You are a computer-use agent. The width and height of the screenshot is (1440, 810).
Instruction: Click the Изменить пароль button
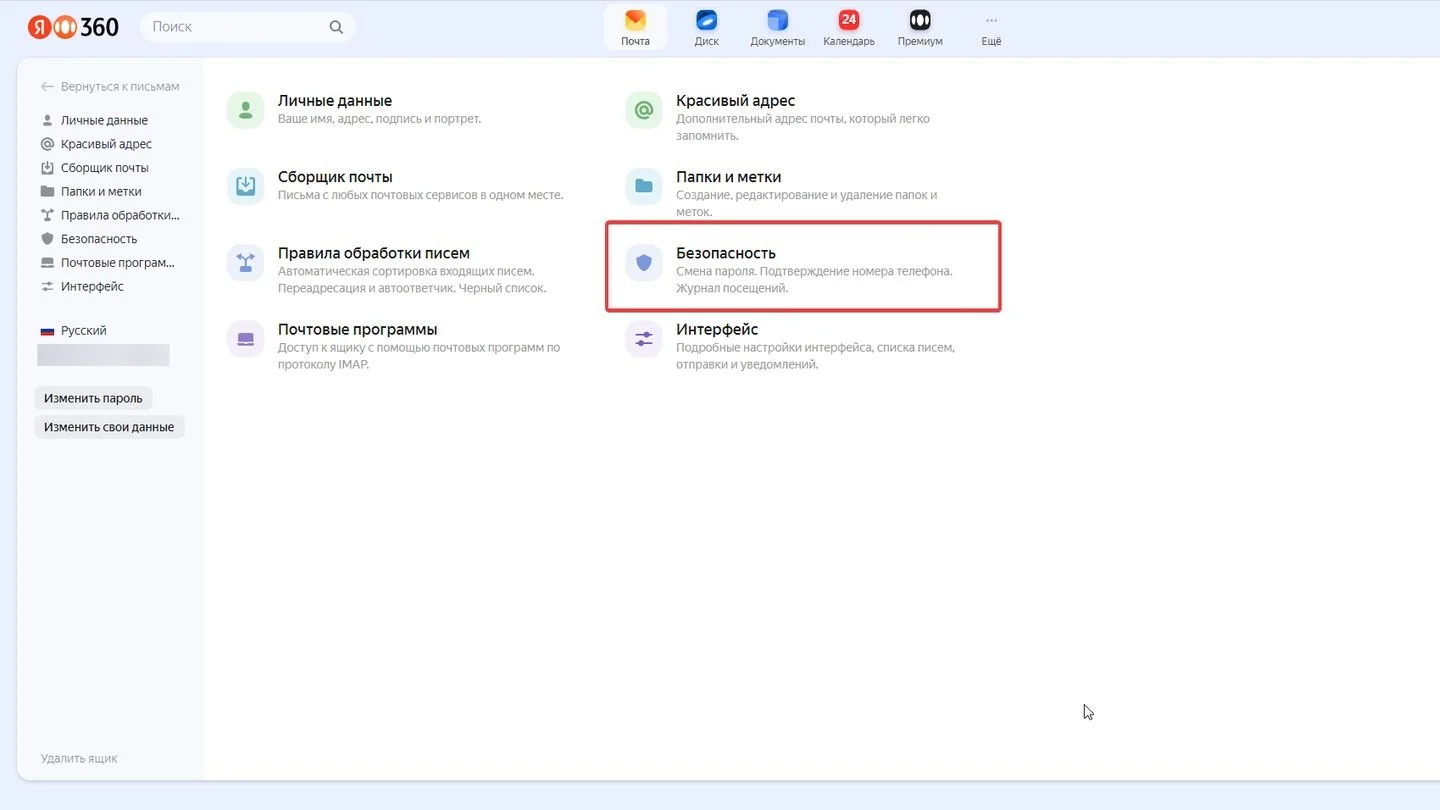point(93,398)
